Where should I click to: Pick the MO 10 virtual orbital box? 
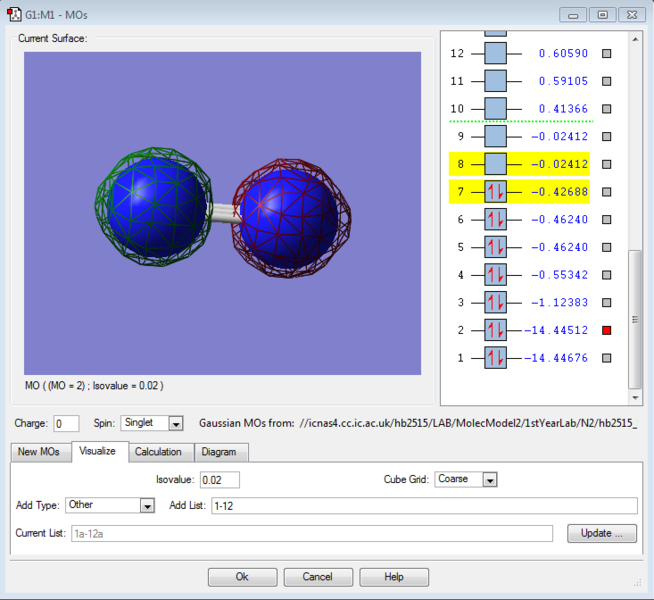[496, 108]
